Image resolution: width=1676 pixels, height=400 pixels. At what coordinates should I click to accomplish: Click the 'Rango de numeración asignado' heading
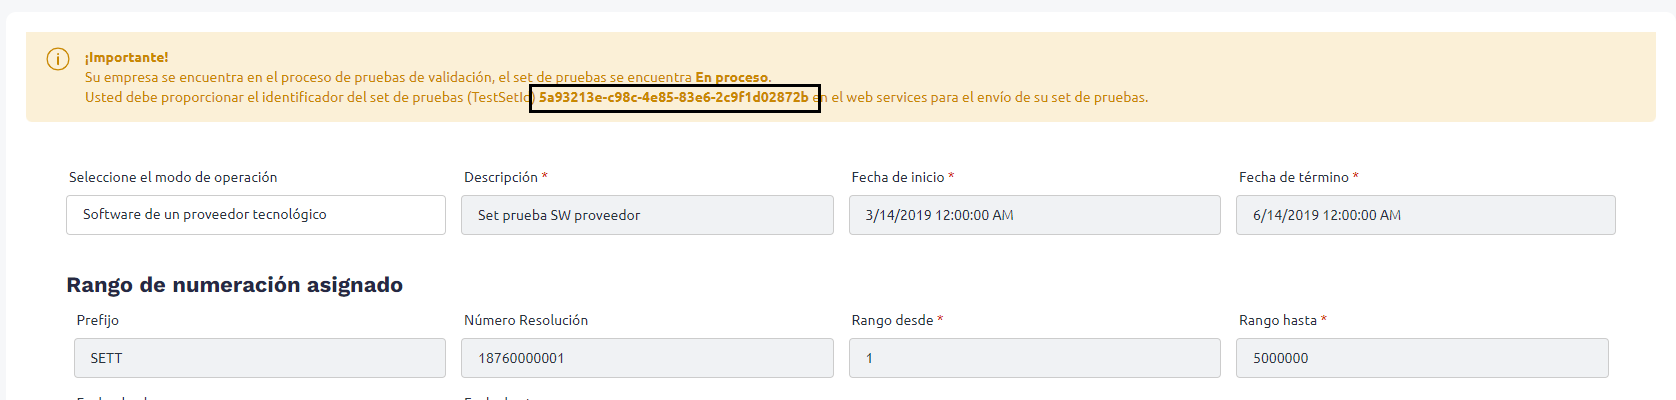click(x=235, y=285)
